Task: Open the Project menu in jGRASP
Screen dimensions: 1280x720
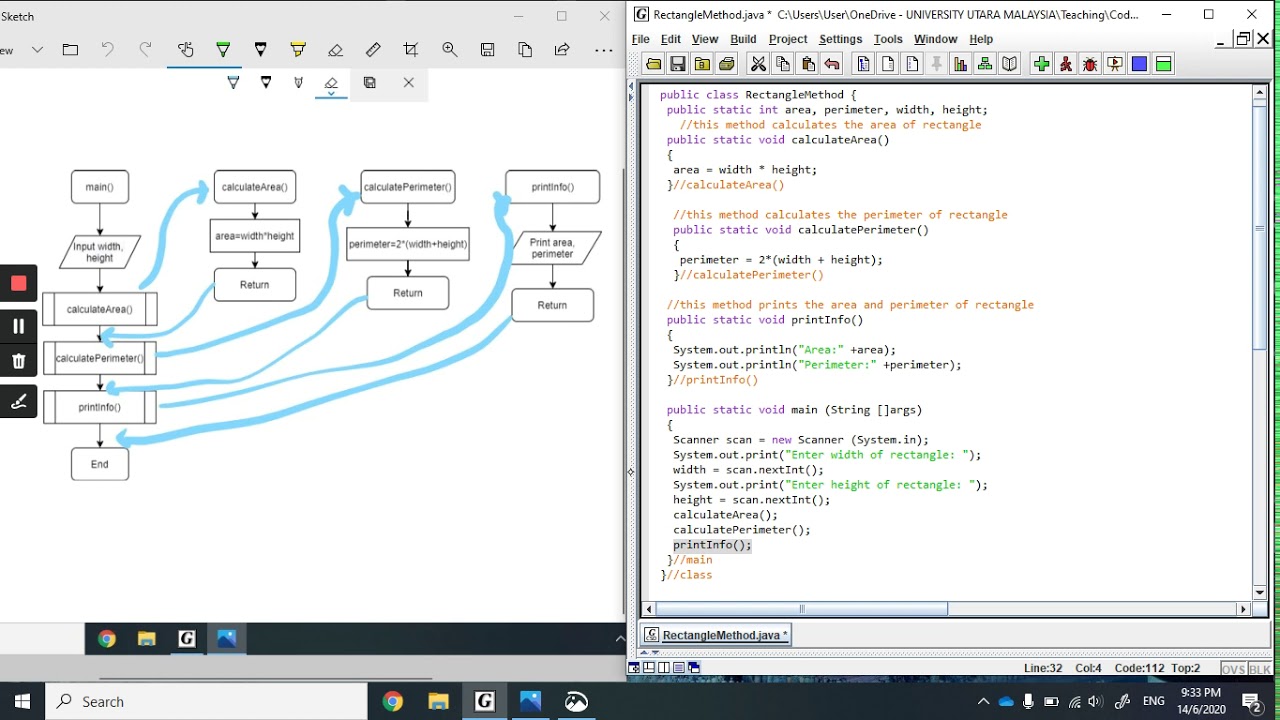Action: 788,39
